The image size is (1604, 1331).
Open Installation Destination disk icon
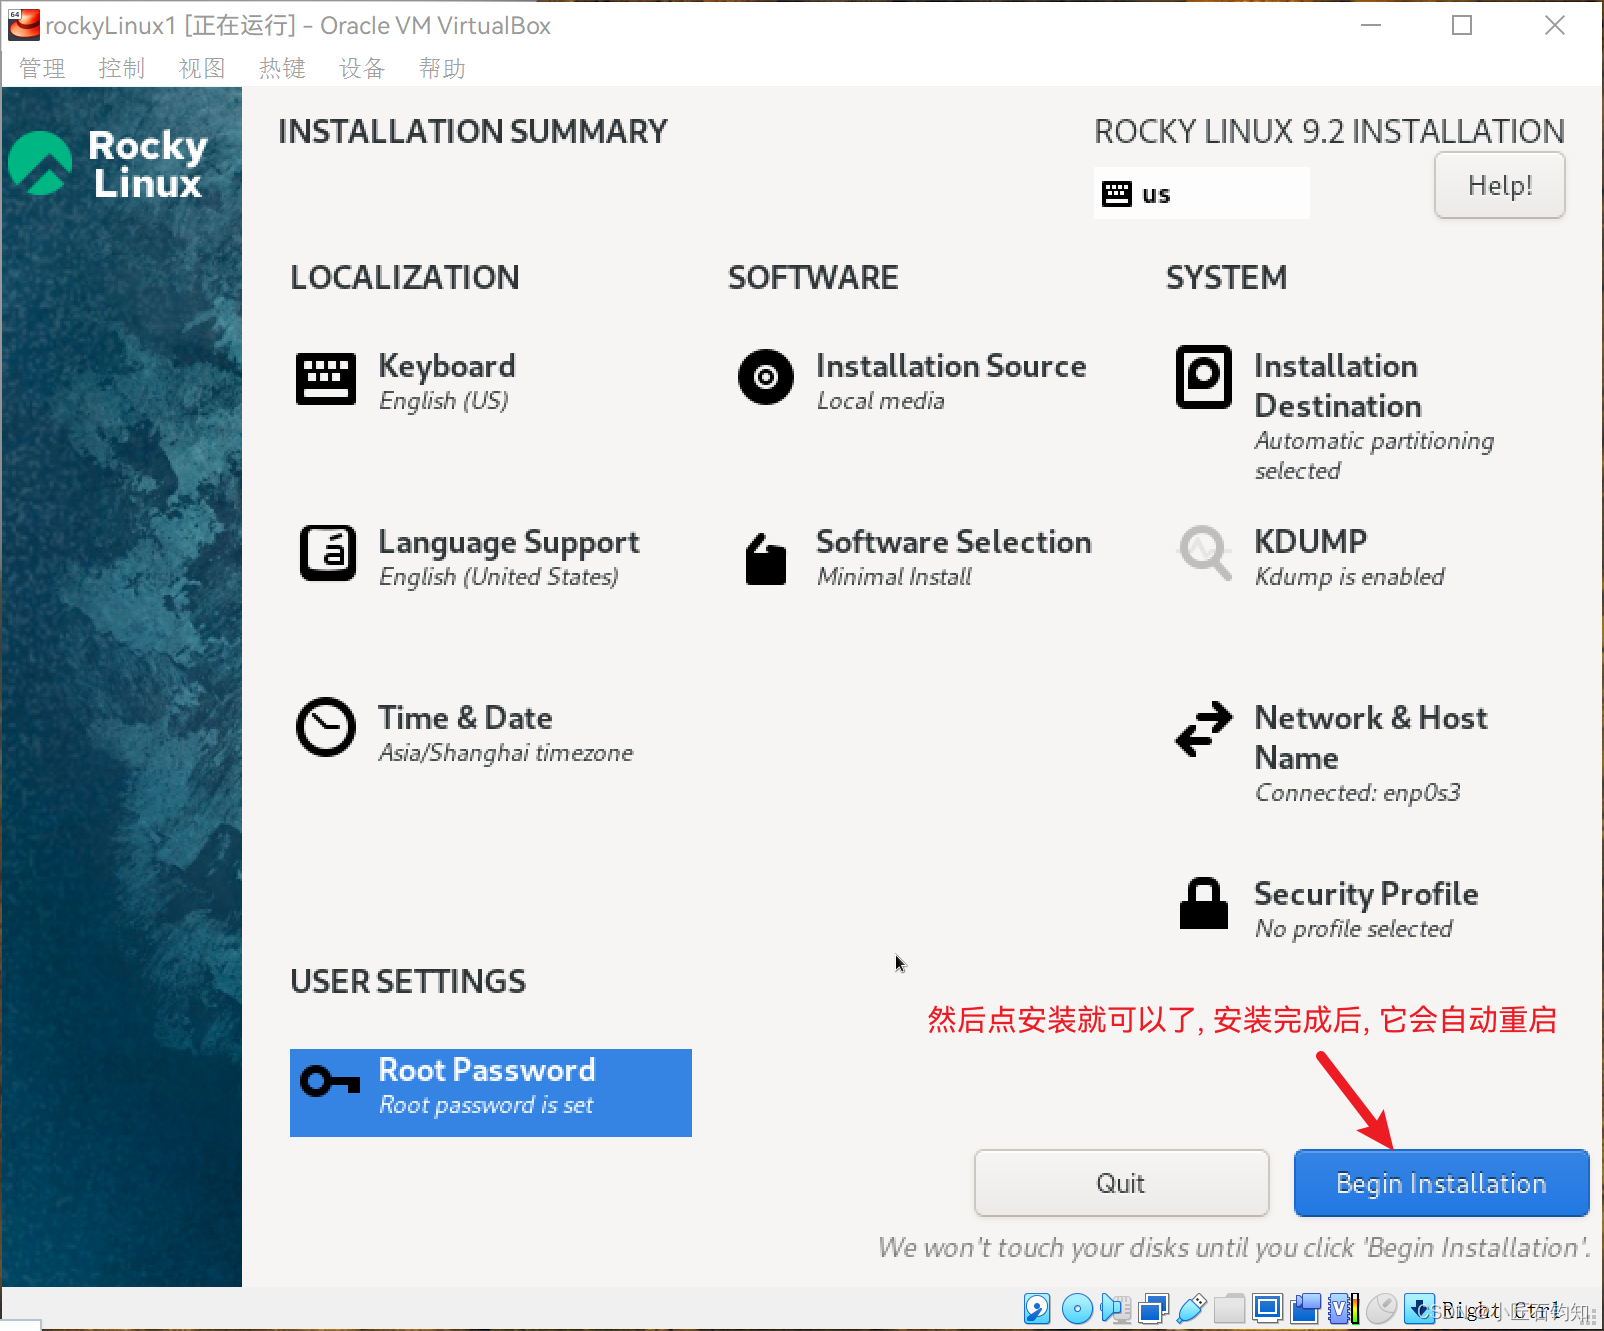(x=1204, y=377)
